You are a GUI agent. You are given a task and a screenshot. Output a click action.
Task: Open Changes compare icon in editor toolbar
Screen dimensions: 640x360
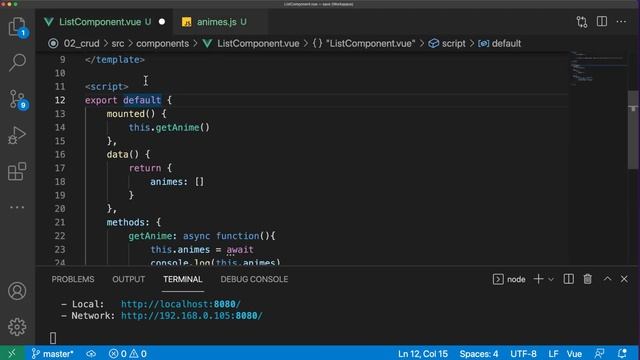click(x=582, y=22)
